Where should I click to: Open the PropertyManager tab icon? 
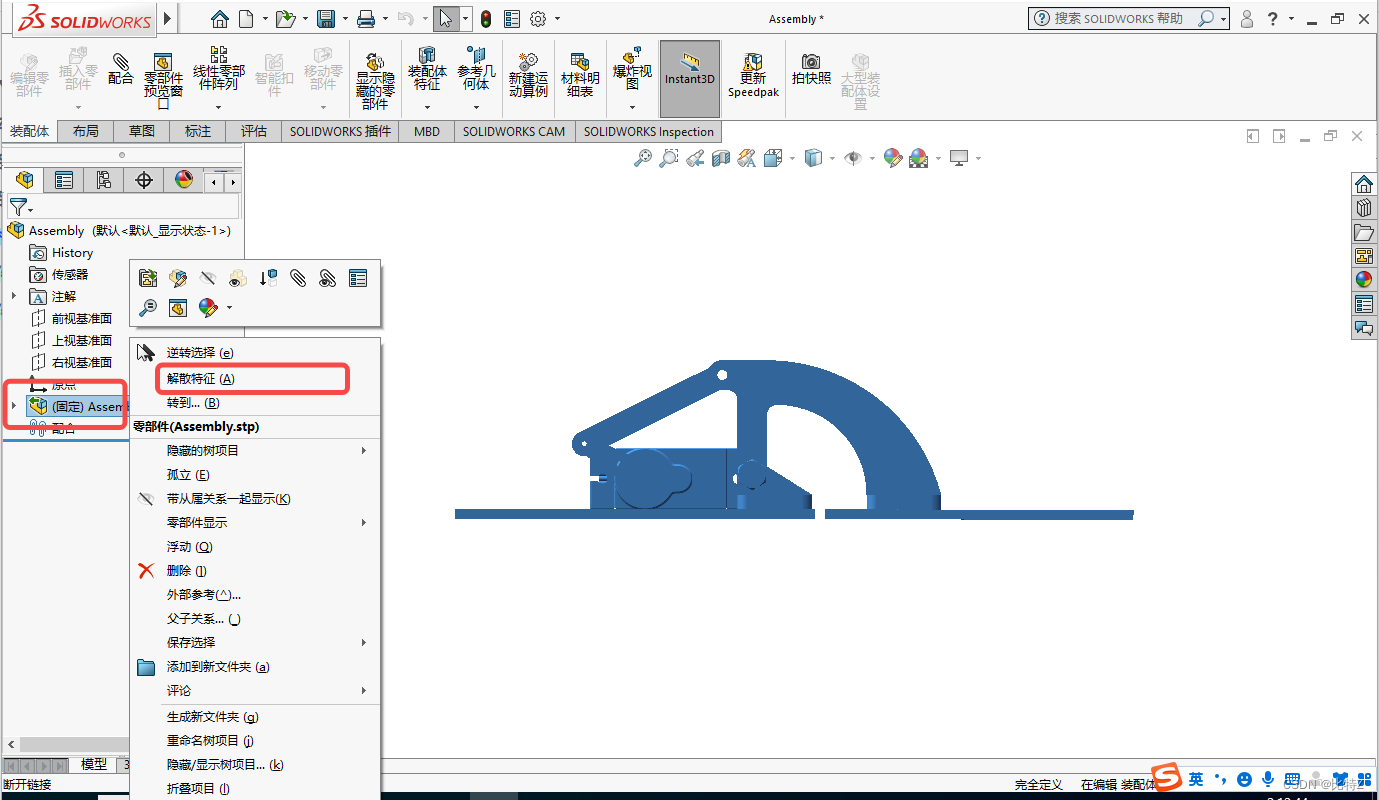coord(64,180)
